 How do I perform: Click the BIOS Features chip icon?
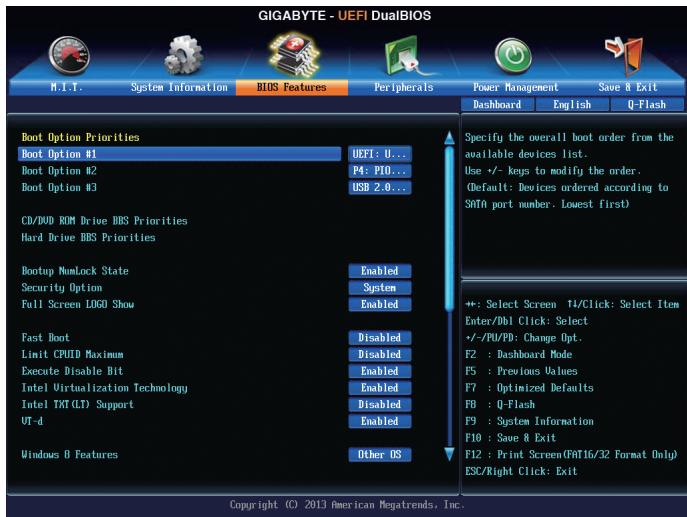(x=294, y=55)
